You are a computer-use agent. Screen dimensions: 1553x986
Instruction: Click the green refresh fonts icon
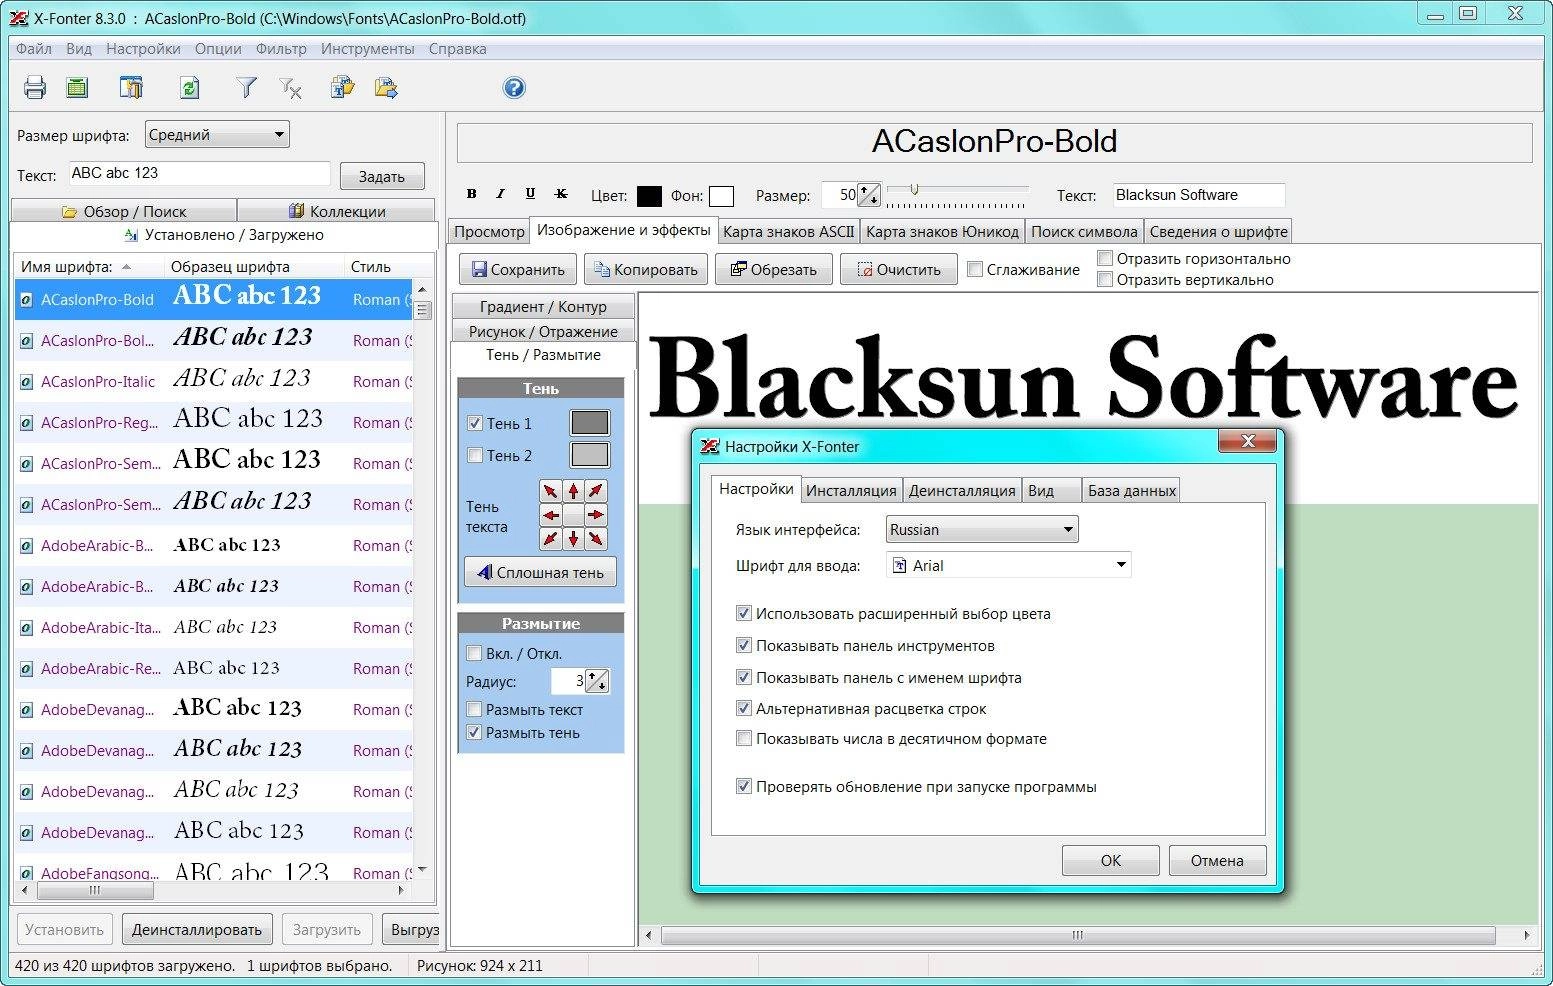189,88
